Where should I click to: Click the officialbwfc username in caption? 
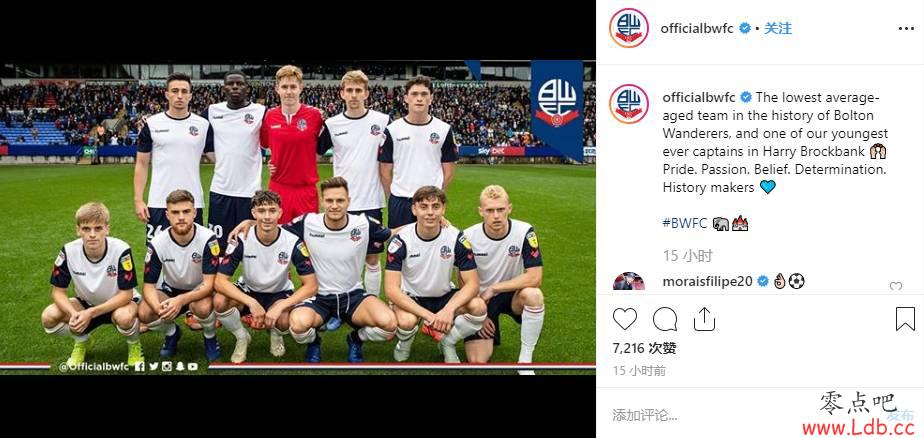click(x=699, y=97)
